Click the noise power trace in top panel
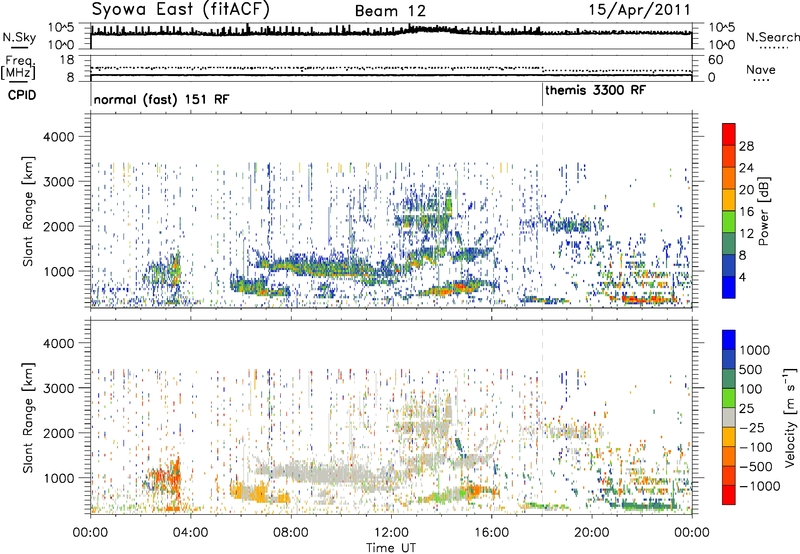The width and height of the screenshot is (800, 554). (x=391, y=33)
